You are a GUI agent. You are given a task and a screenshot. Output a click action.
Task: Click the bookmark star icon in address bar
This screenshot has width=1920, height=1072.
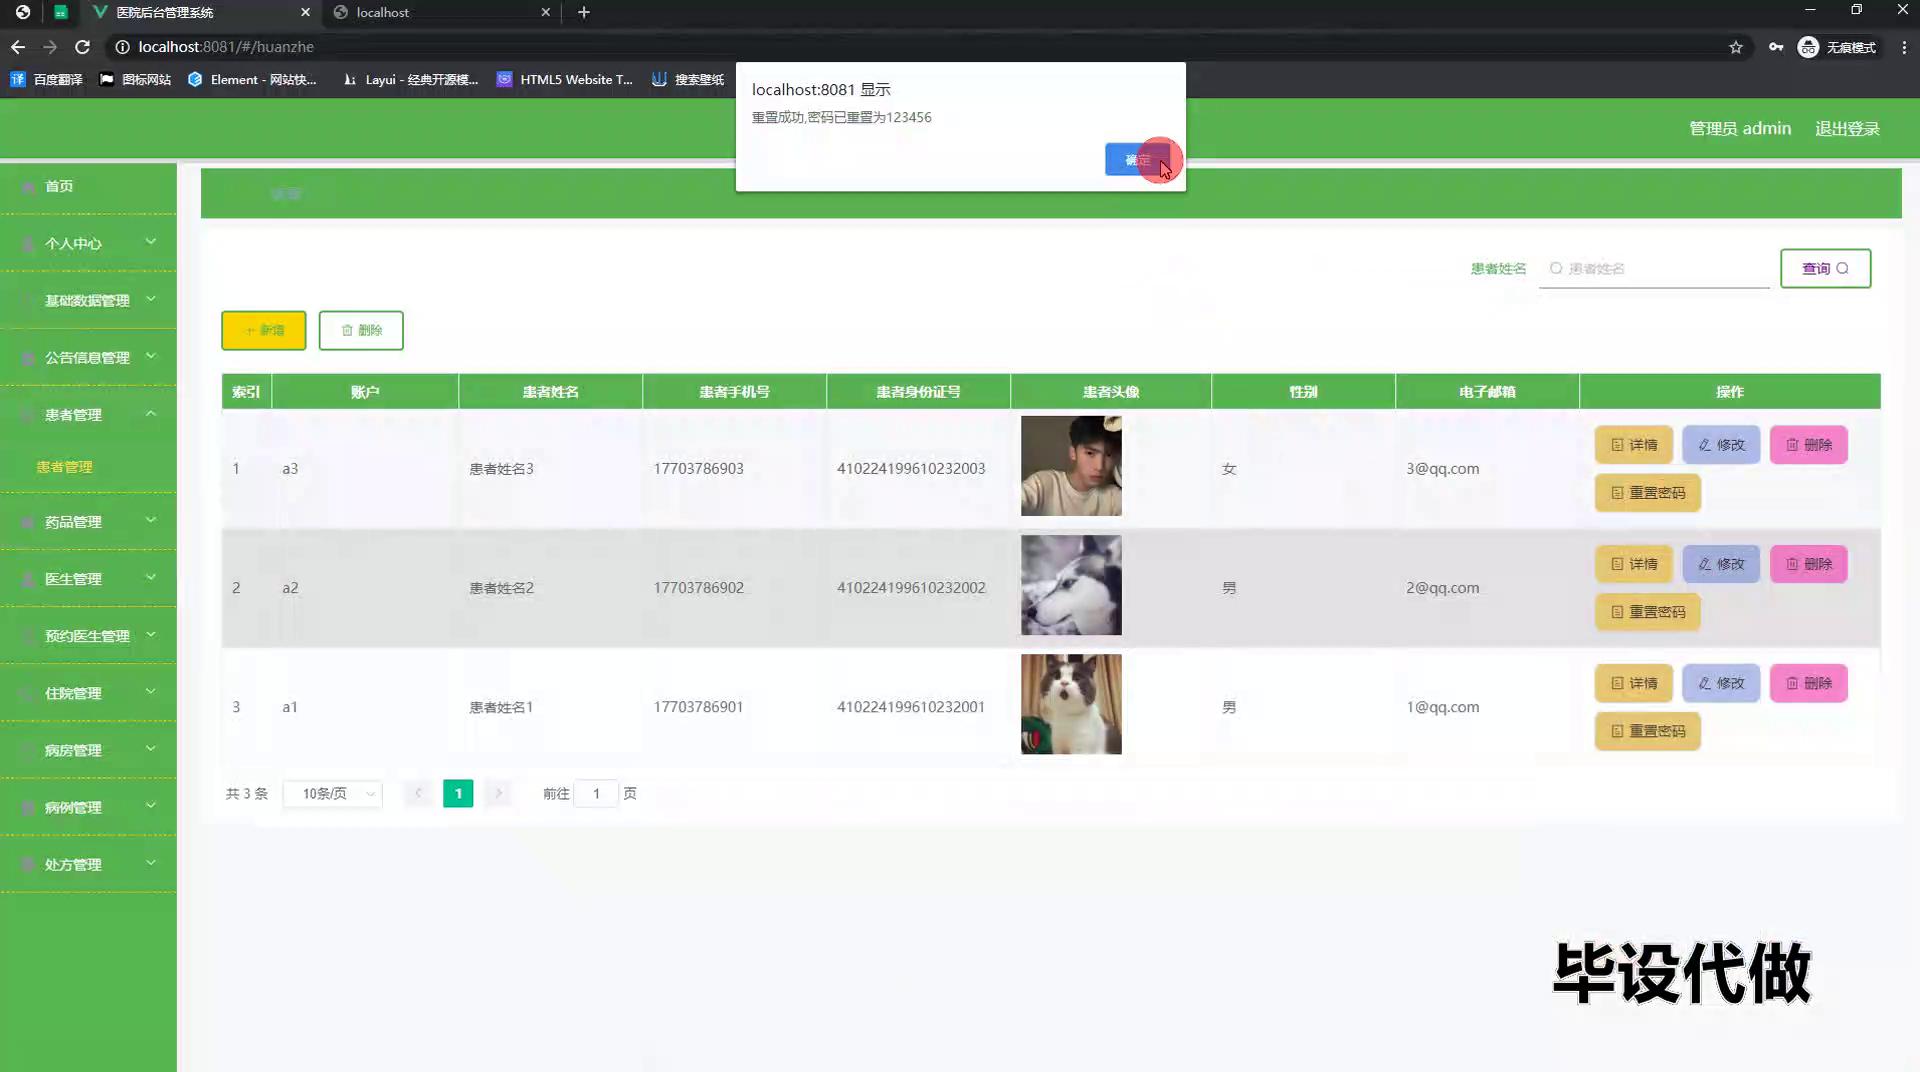[1736, 47]
